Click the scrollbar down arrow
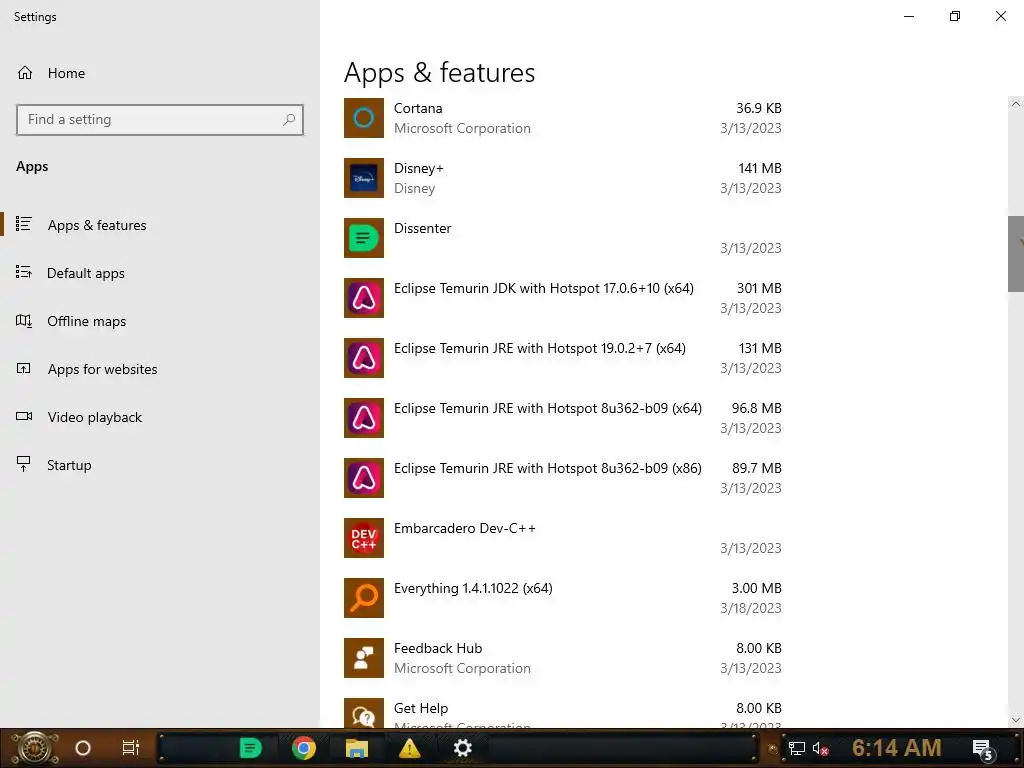This screenshot has height=768, width=1024. click(x=1016, y=720)
